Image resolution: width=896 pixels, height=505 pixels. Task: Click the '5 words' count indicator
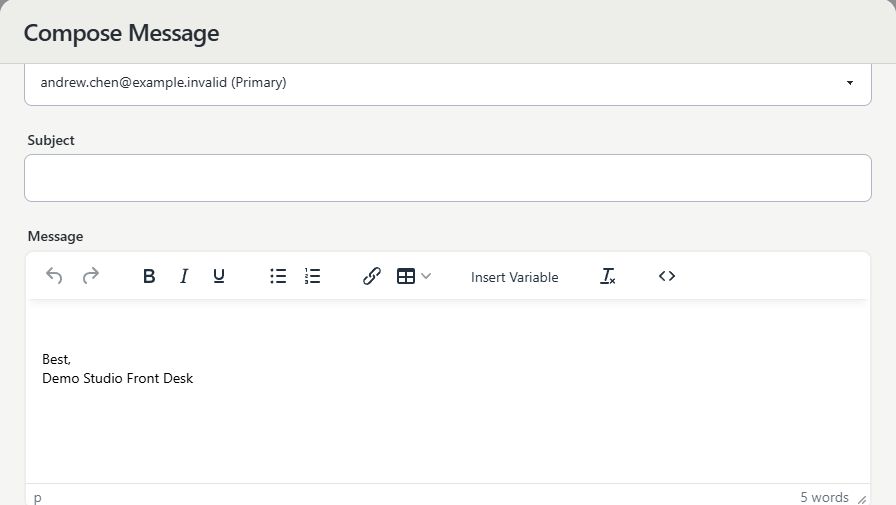pos(824,497)
